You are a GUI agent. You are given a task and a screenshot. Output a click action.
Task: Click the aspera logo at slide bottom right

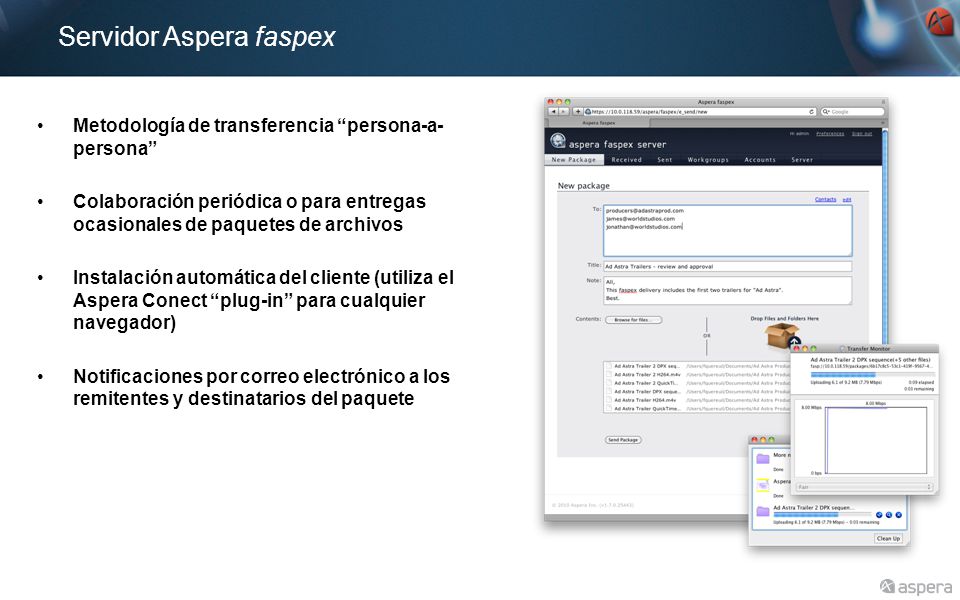click(x=916, y=587)
